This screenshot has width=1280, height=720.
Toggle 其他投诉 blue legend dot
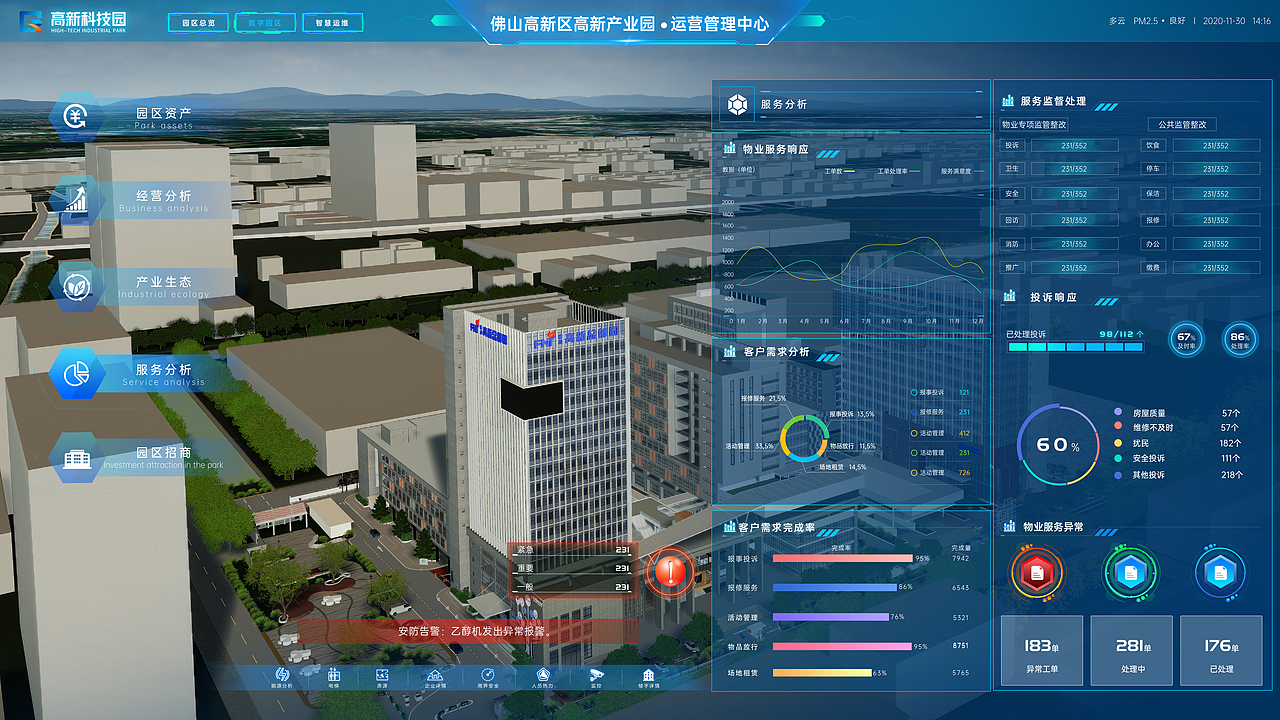[1118, 475]
